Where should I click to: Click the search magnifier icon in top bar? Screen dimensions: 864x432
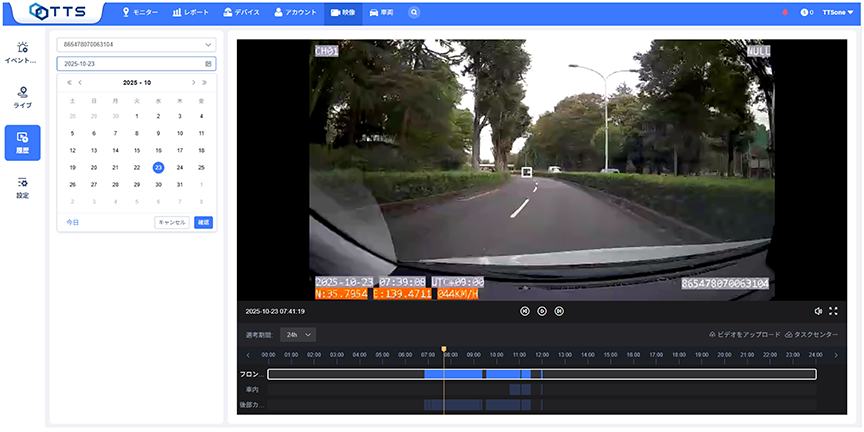click(x=414, y=13)
